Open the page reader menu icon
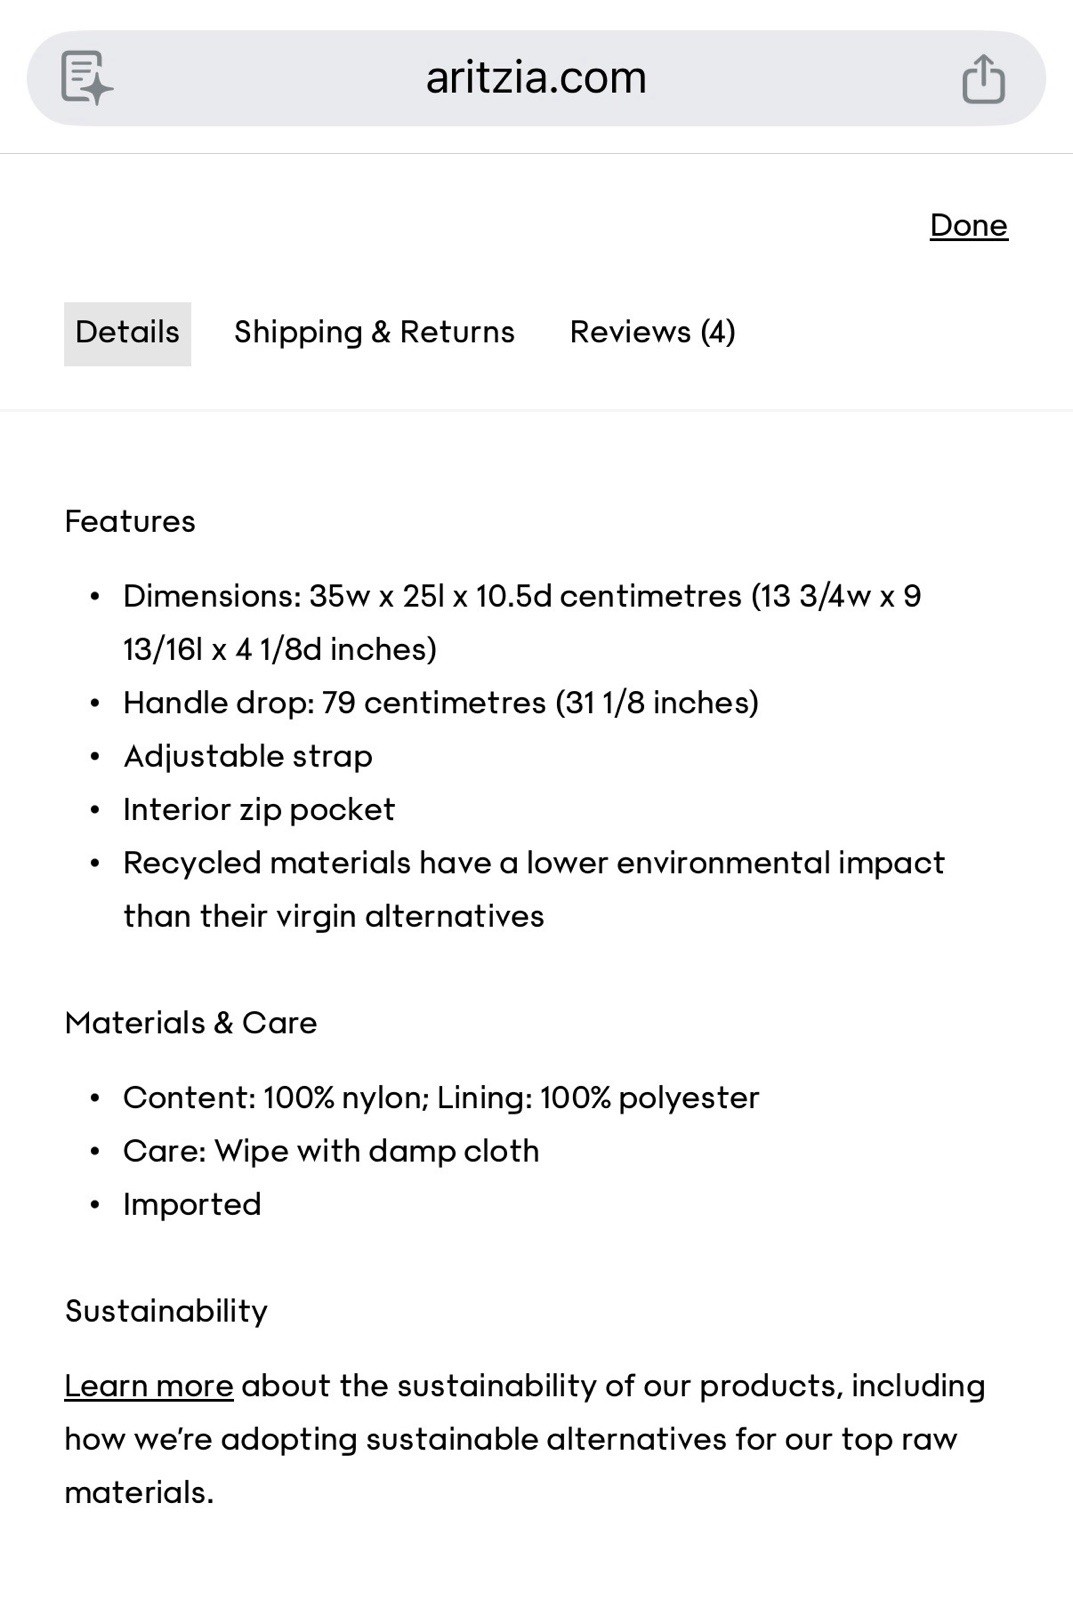 [x=86, y=78]
